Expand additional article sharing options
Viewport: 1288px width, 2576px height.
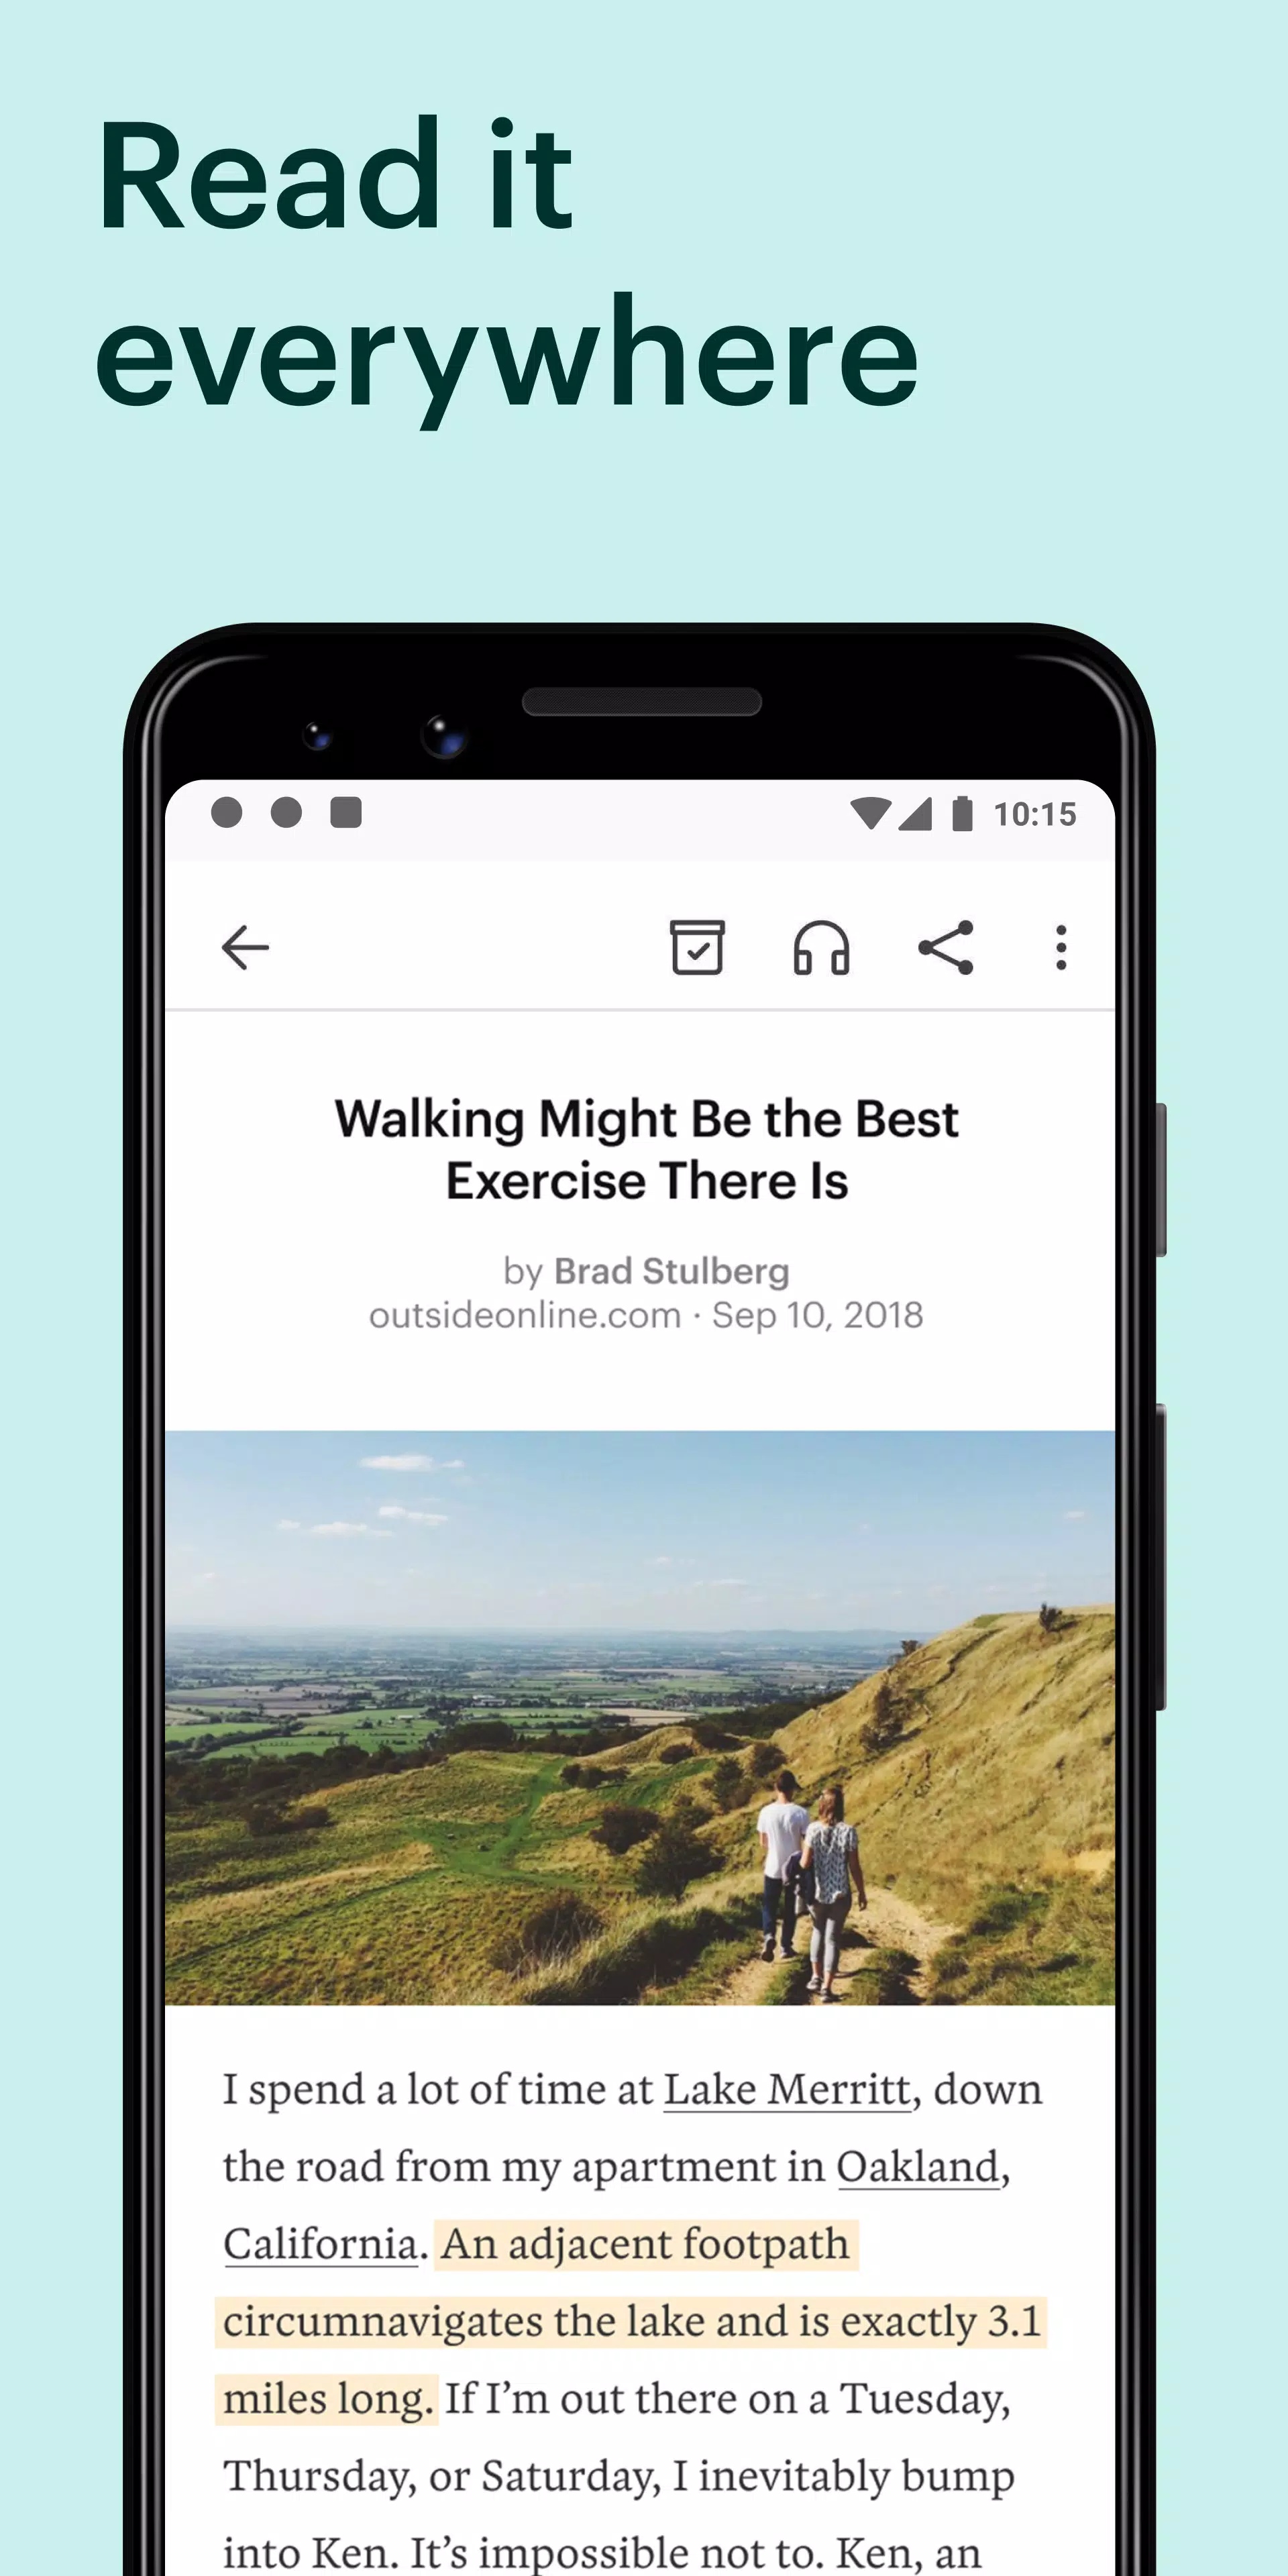(1065, 948)
